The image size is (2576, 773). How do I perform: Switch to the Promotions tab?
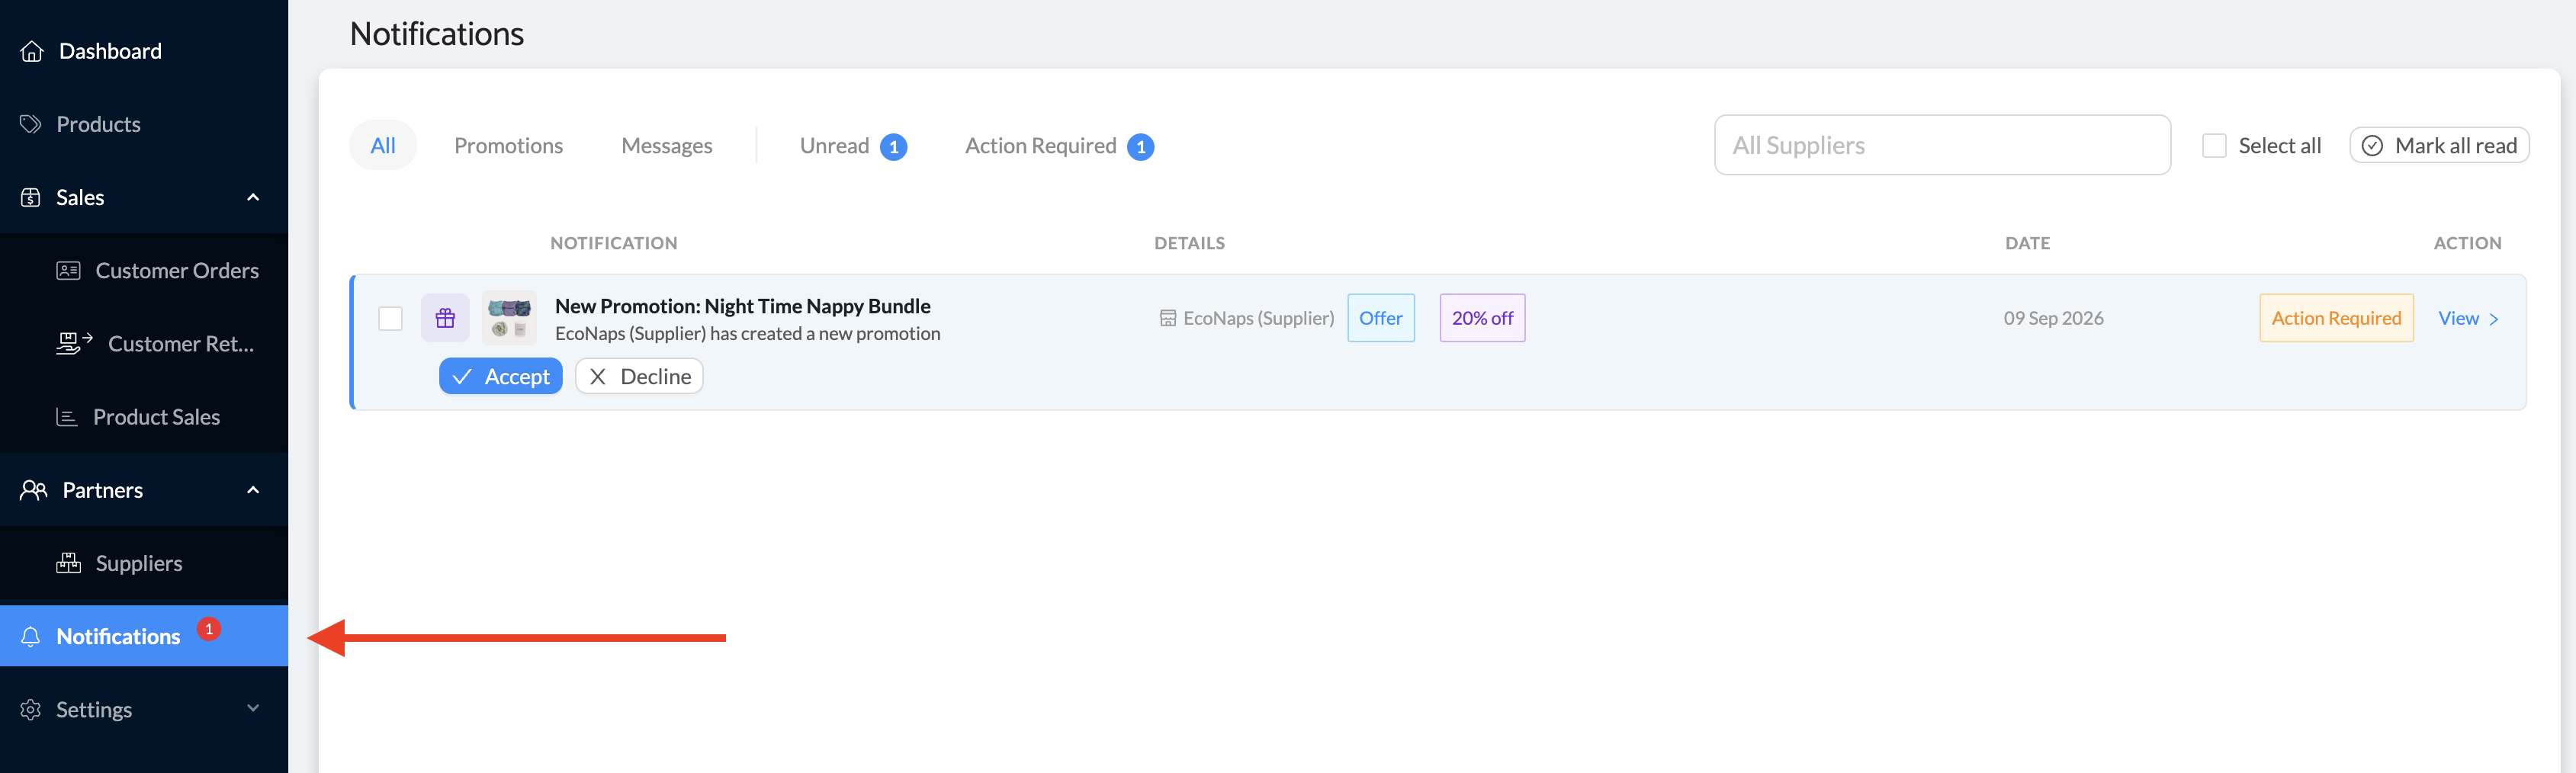508,146
